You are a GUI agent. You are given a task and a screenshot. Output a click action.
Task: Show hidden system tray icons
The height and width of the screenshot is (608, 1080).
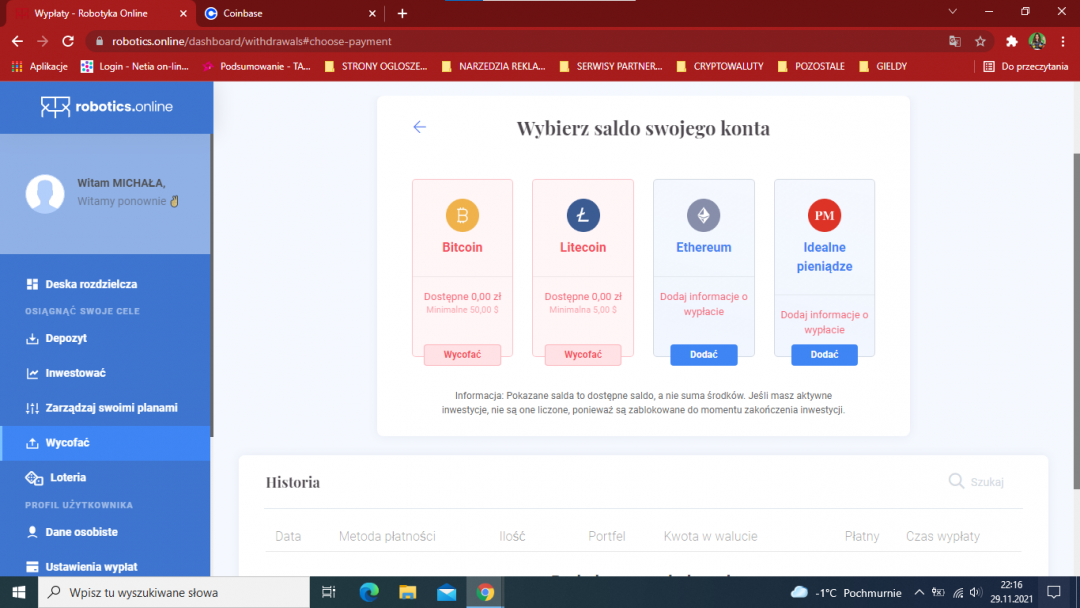click(x=919, y=592)
